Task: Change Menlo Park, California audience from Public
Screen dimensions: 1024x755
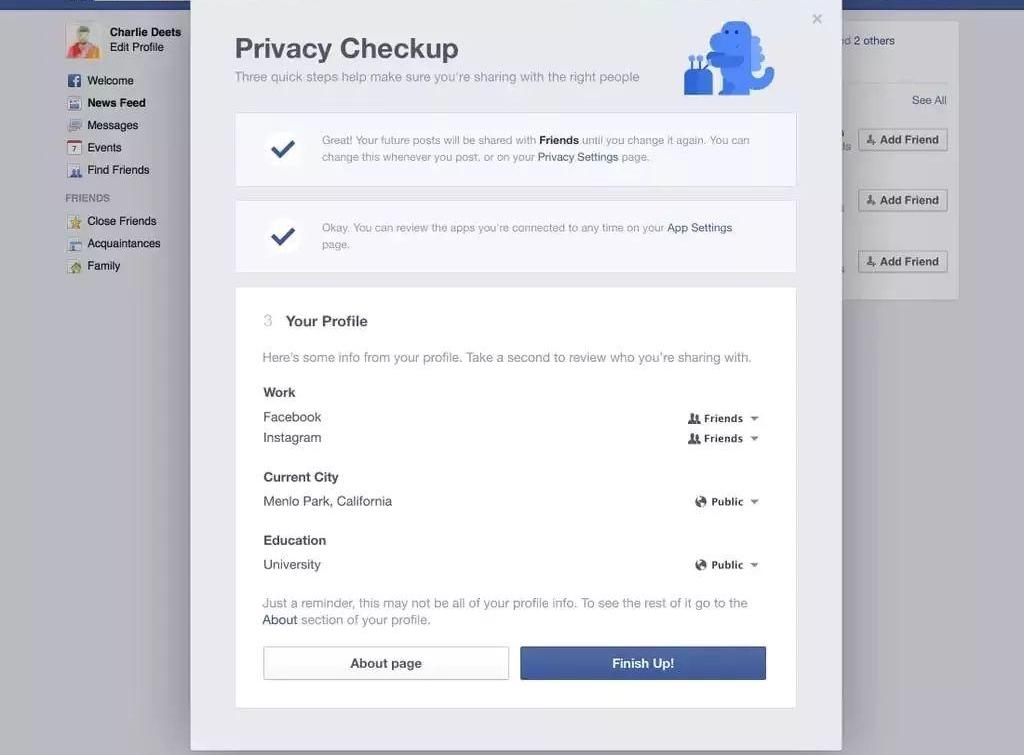Action: pos(726,502)
